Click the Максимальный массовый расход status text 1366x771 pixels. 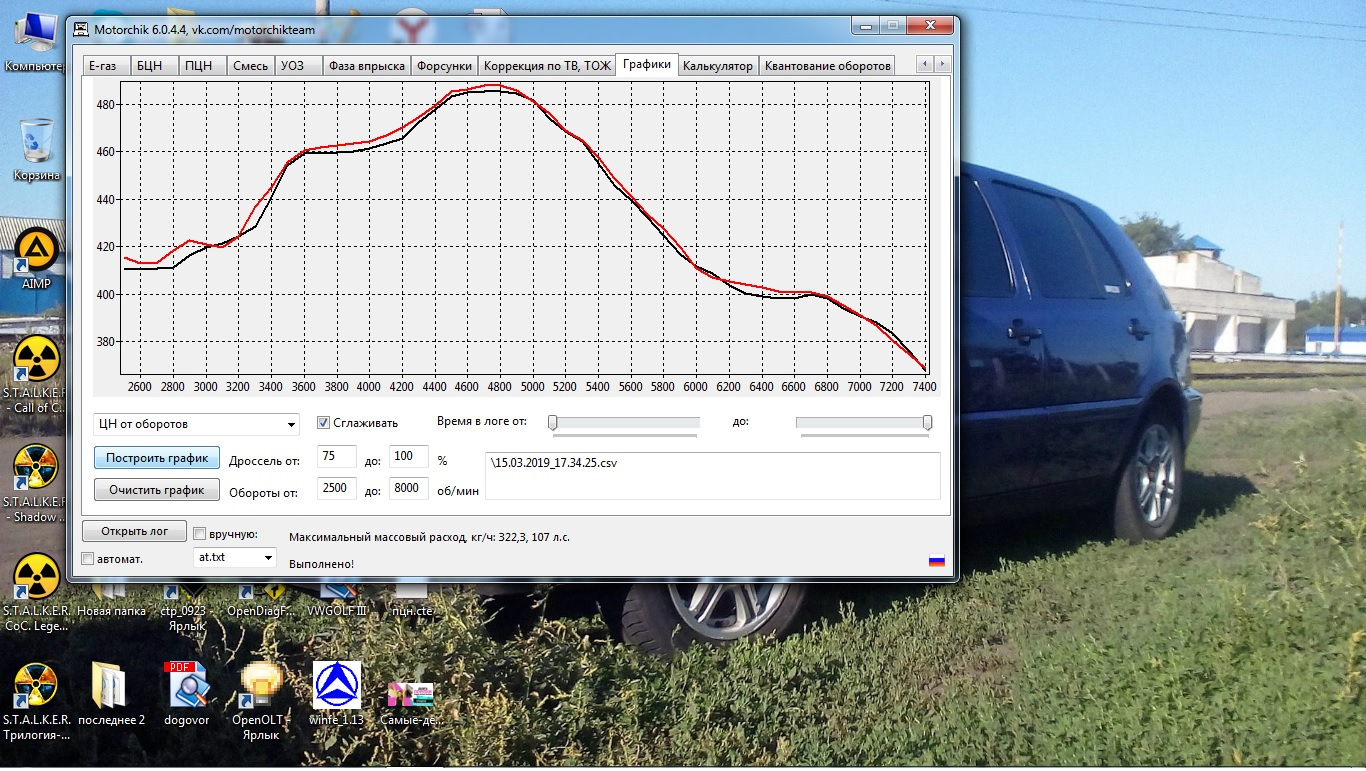(429, 537)
